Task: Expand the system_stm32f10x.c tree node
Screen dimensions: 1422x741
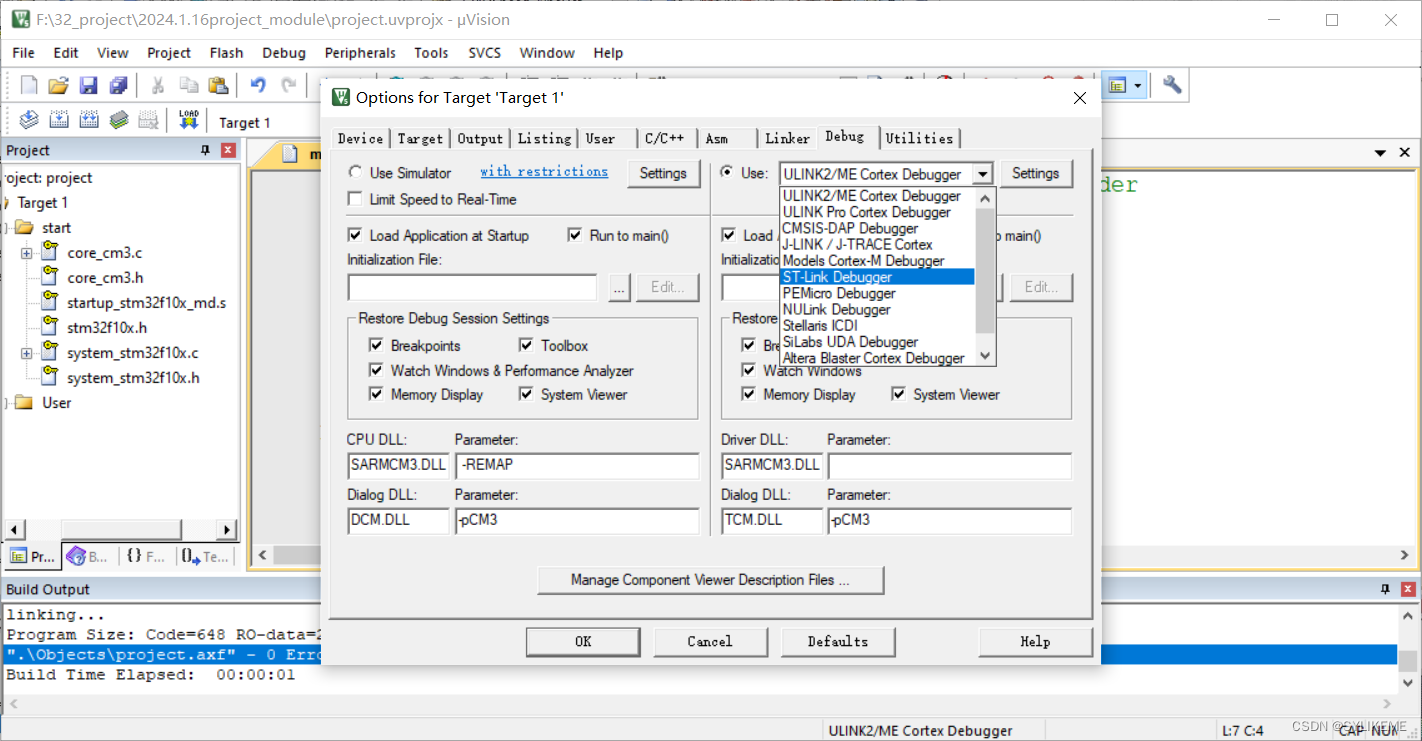Action: [x=27, y=353]
